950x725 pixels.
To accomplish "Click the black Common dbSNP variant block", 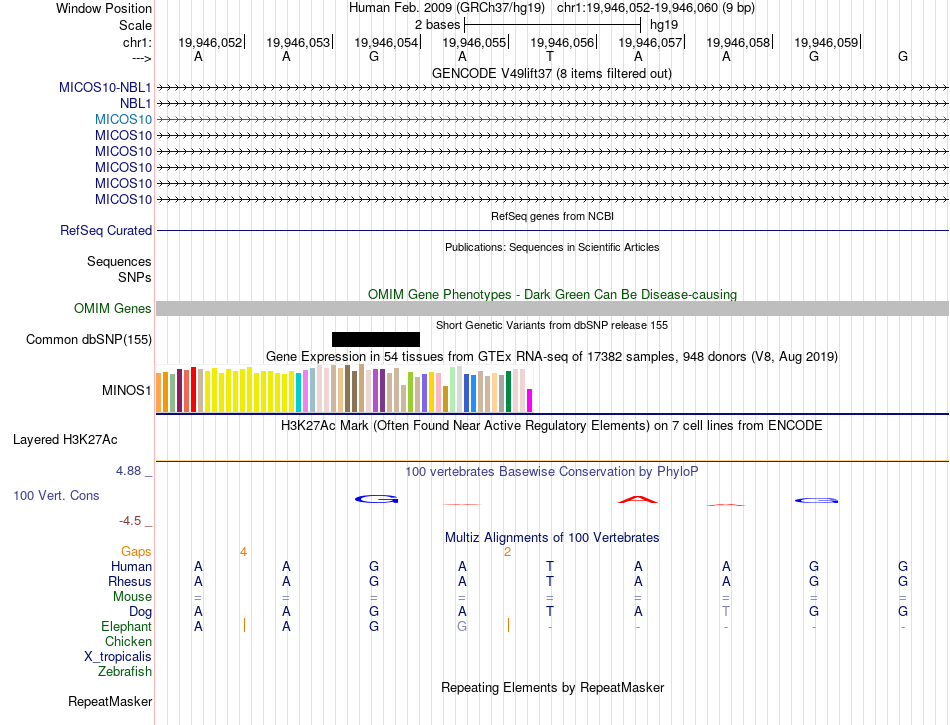I will pyautogui.click(x=376, y=339).
